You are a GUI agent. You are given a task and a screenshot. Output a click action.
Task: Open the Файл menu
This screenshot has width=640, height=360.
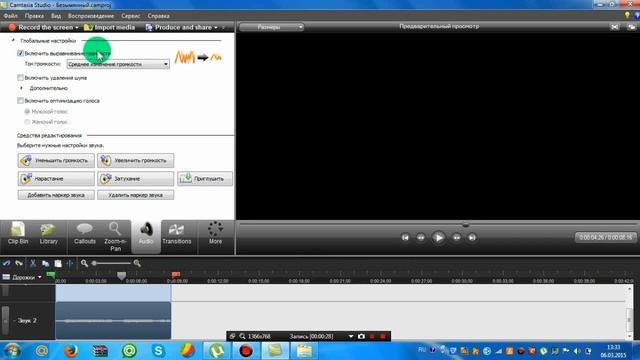point(11,16)
